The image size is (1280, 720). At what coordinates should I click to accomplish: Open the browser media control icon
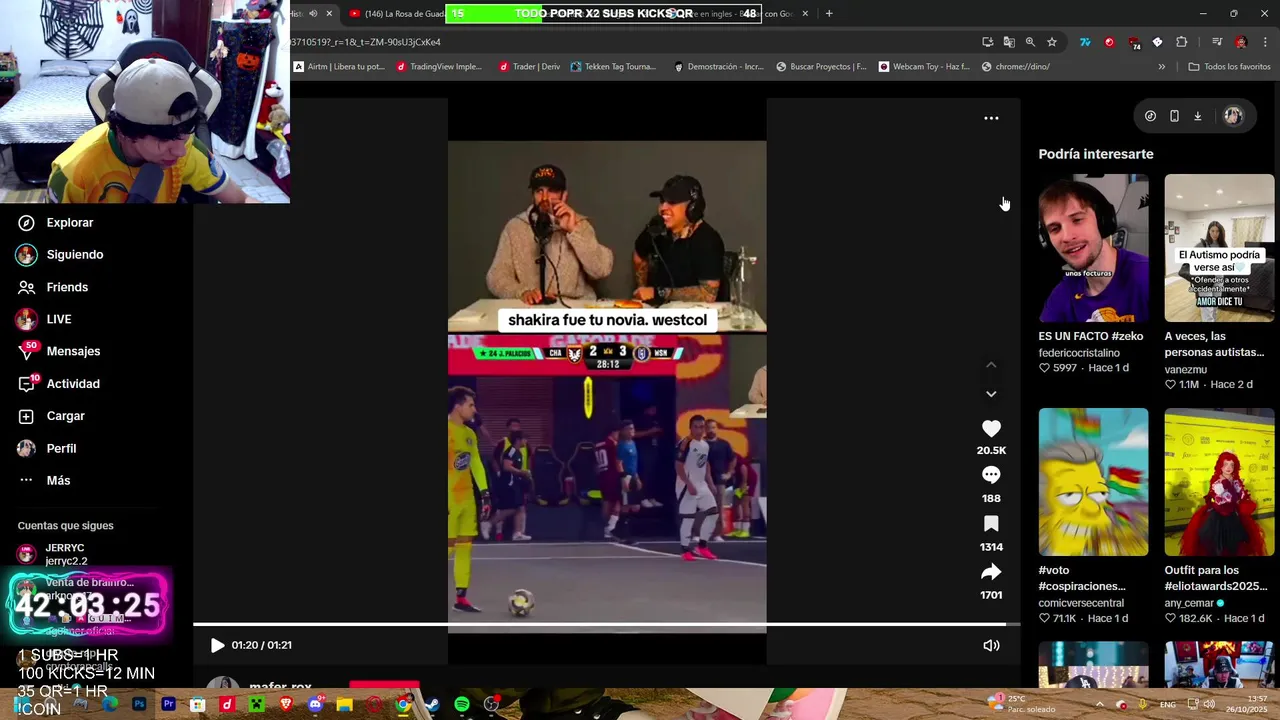pos(1217,42)
